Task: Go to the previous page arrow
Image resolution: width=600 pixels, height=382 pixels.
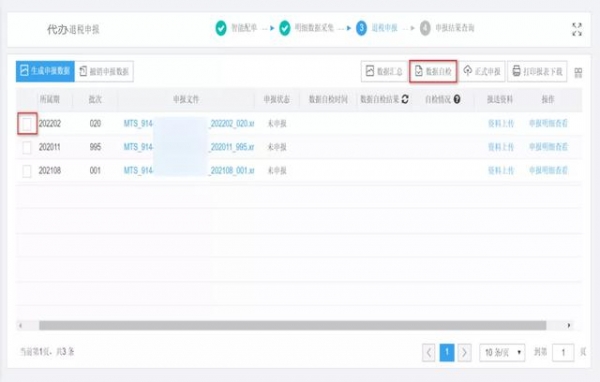Action: (x=429, y=352)
